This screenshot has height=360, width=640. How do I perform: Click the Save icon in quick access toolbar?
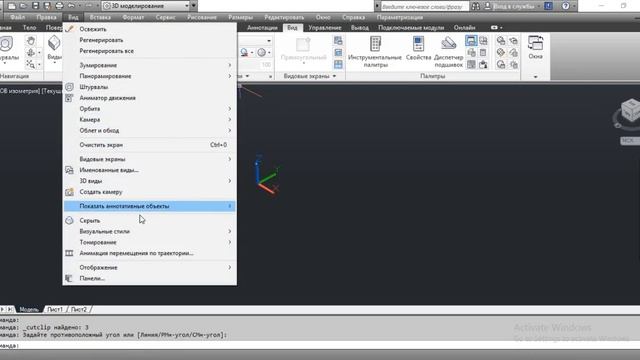(36, 6)
